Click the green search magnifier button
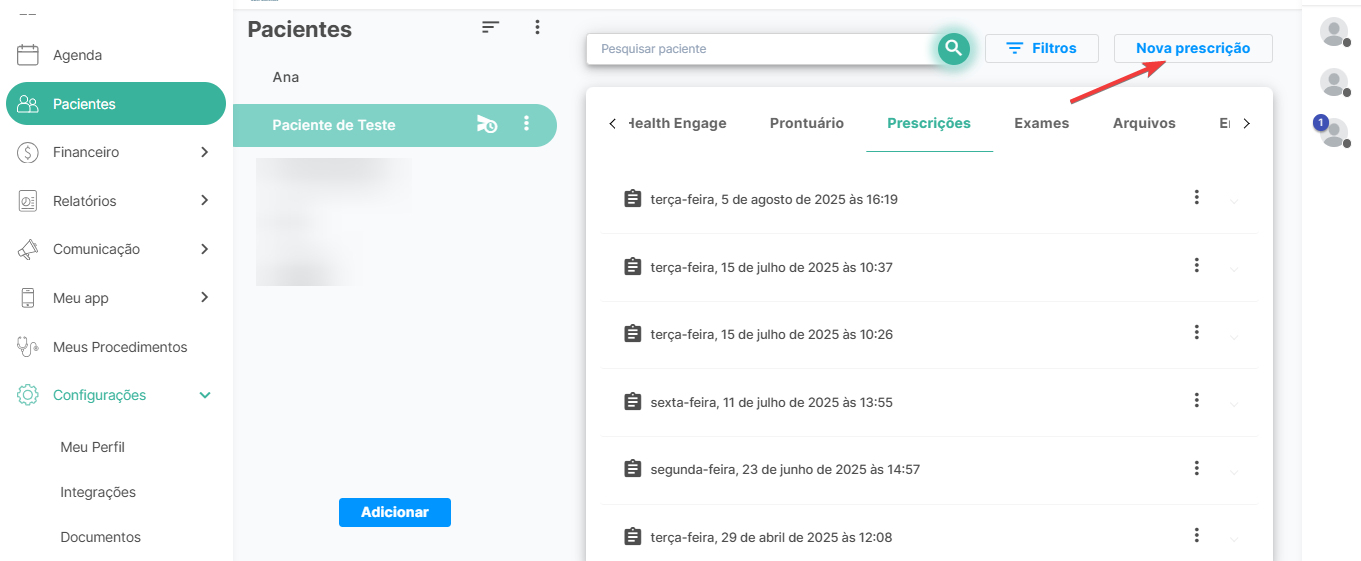This screenshot has height=561, width=1361. click(x=953, y=48)
